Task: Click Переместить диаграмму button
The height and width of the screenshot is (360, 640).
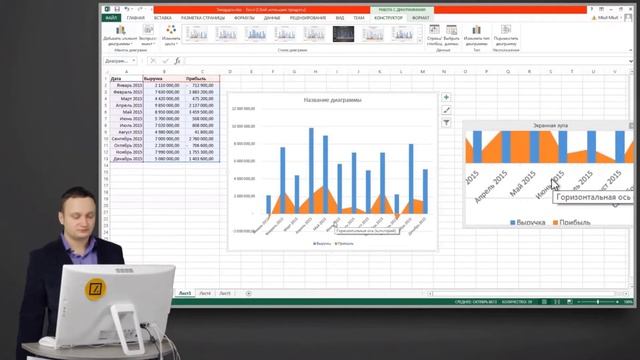Action: (506, 35)
